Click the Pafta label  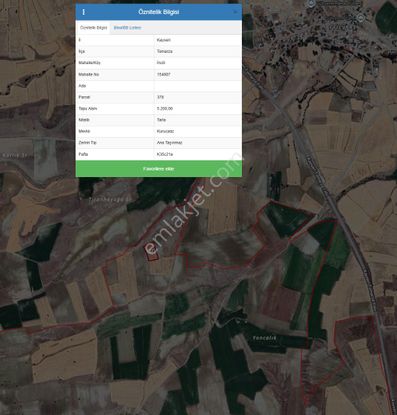83,154
